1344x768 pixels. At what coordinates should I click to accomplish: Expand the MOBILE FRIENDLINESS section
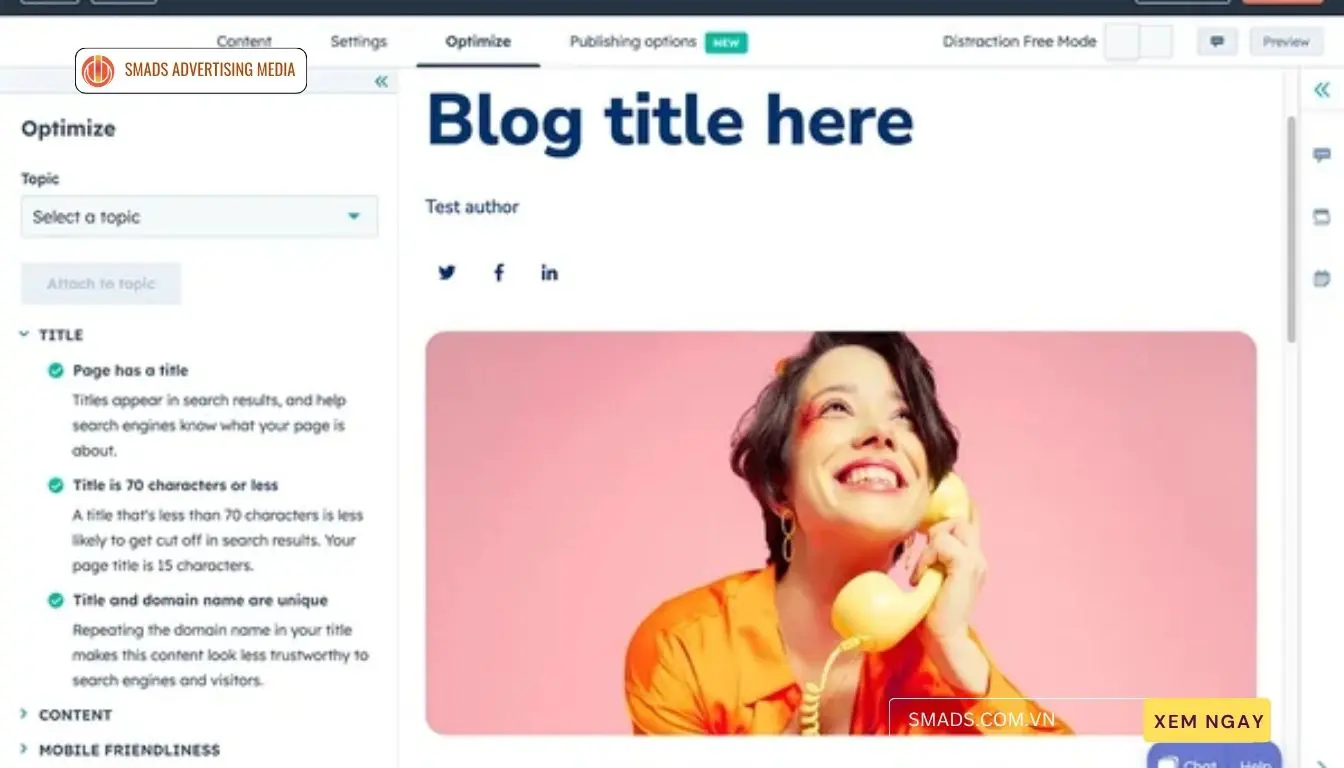point(119,750)
